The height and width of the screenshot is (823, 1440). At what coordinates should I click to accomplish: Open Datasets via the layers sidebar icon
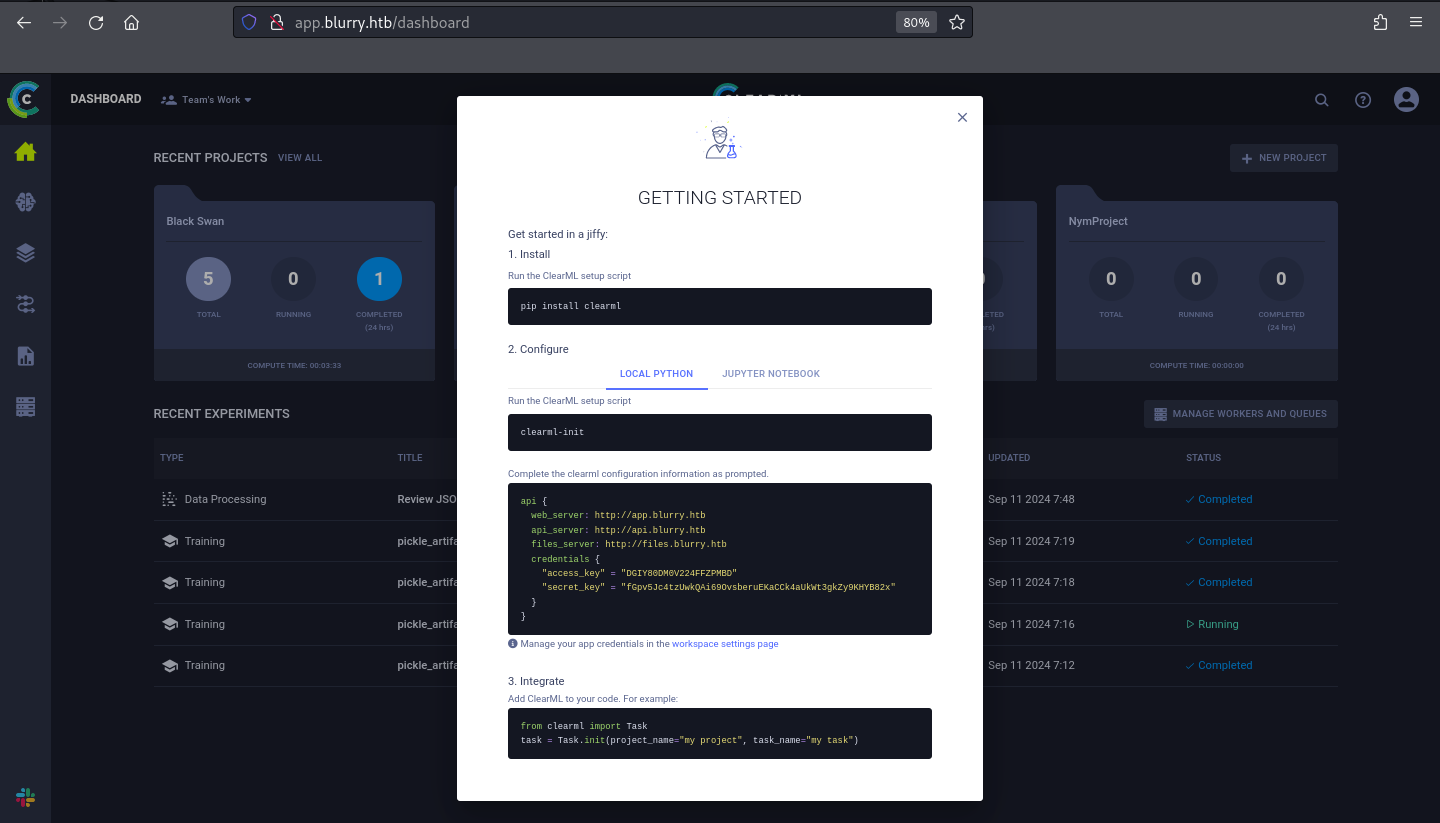[26, 253]
